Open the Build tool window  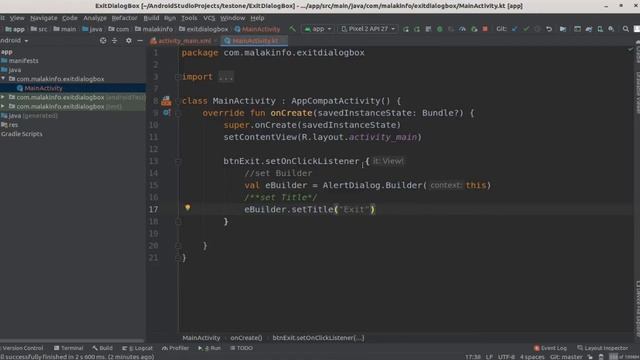[x=102, y=348]
